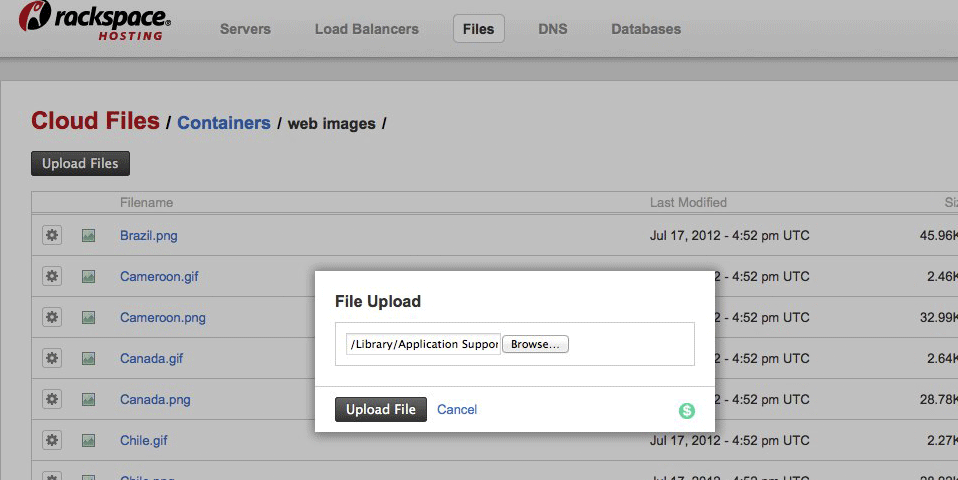
Task: Open Canada.png file link
Action: pyautogui.click(x=155, y=399)
